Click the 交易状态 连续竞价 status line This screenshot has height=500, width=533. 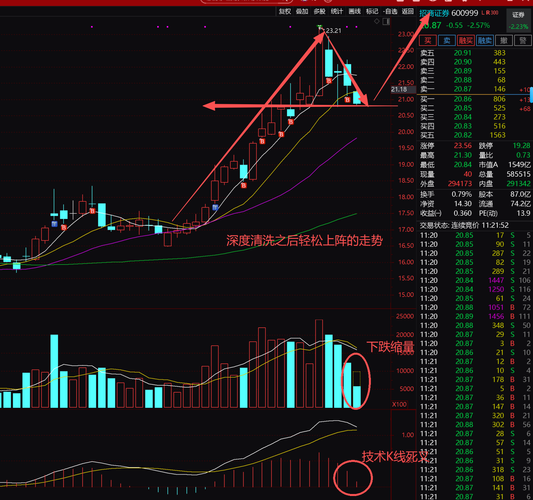pos(464,226)
